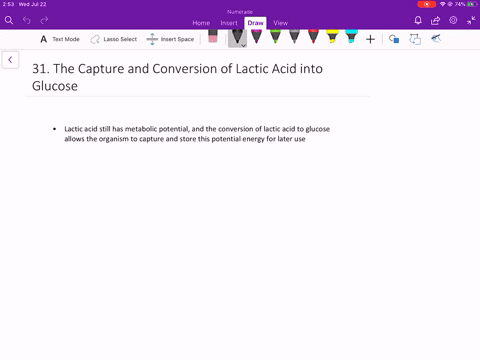The image size is (480, 360).
Task: Choose Insert Space tool
Action: click(170, 39)
